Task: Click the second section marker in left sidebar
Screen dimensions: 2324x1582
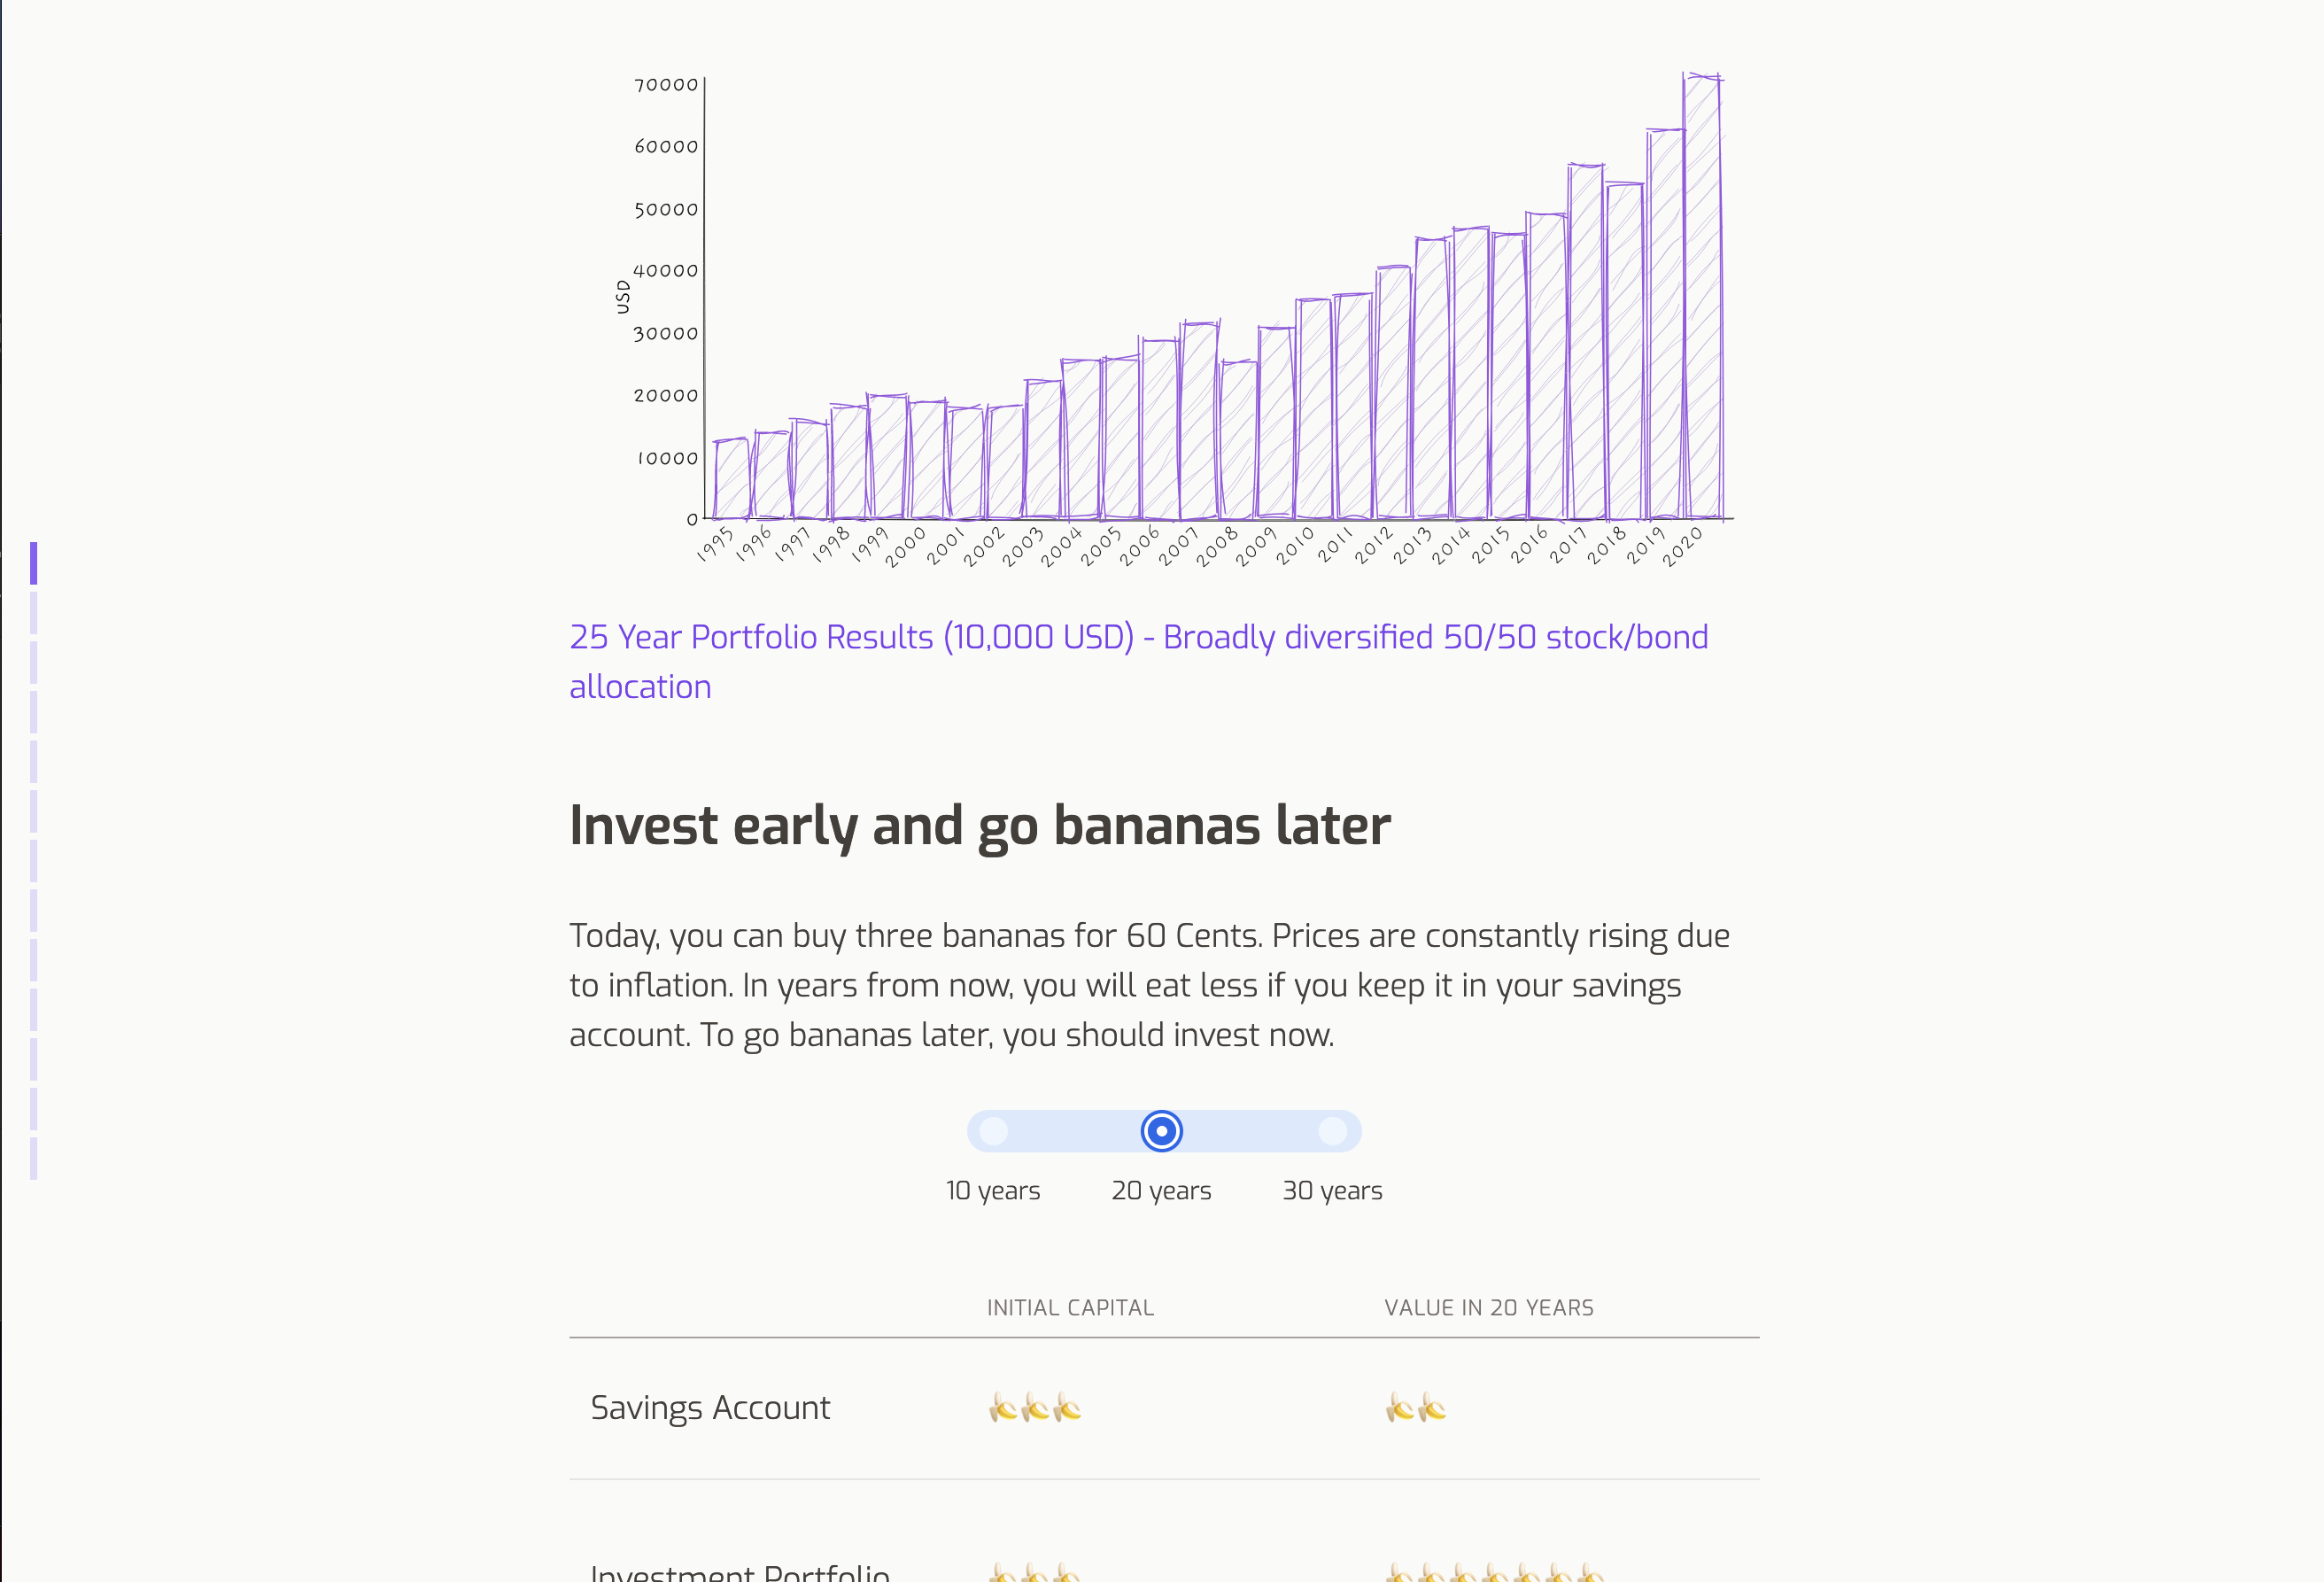Action: coord(33,613)
